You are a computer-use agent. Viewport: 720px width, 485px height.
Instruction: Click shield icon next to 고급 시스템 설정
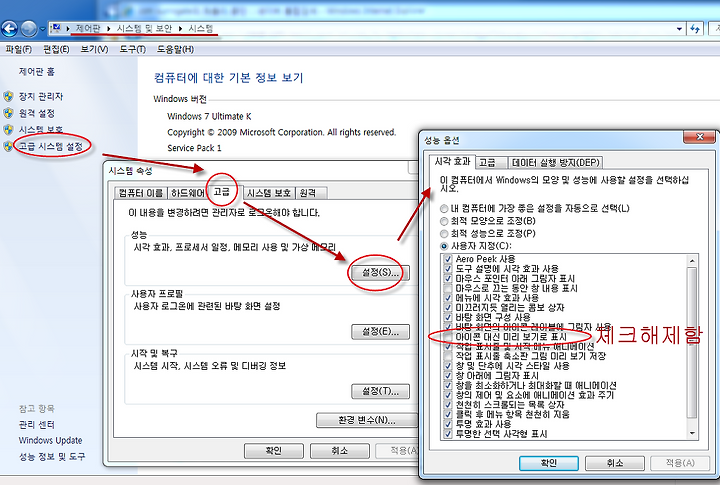pyautogui.click(x=8, y=146)
